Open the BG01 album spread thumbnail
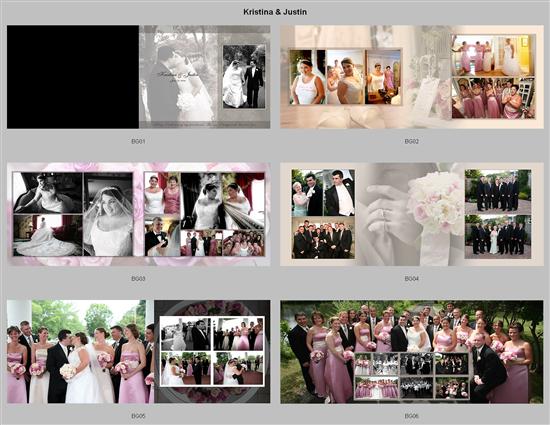 [x=139, y=77]
